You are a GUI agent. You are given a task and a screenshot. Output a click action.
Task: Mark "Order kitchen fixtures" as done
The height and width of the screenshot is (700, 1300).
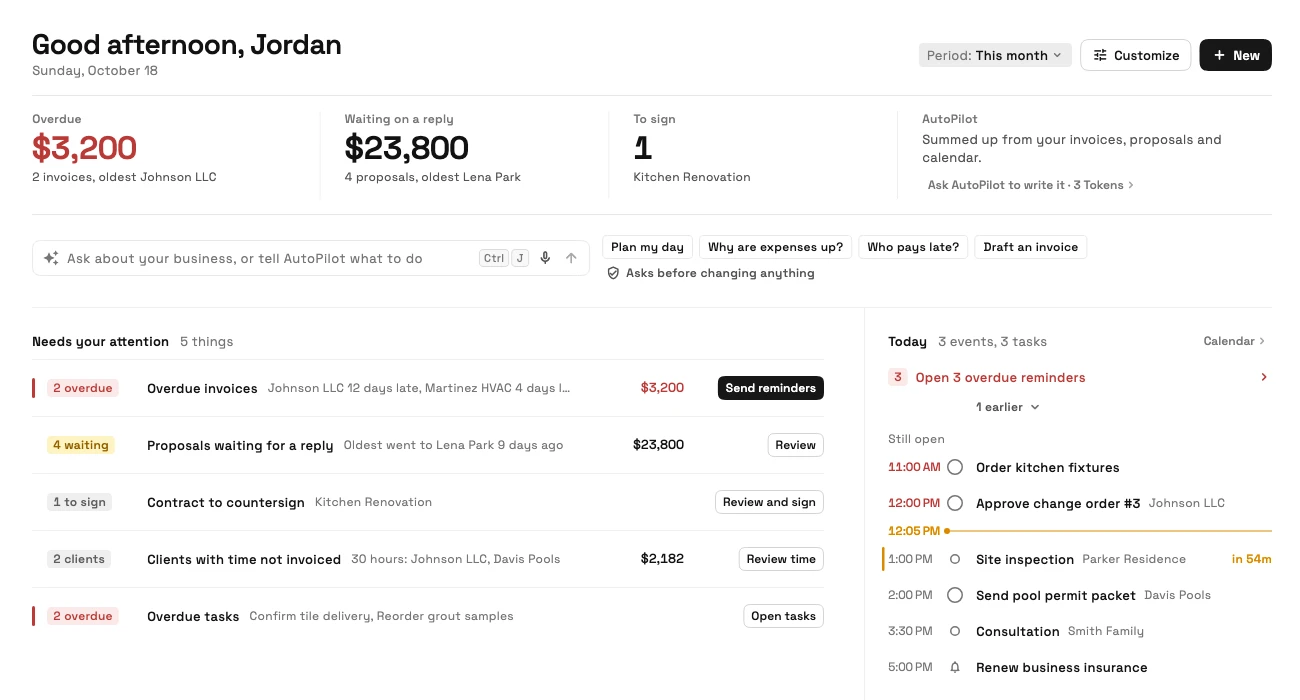[x=955, y=467]
